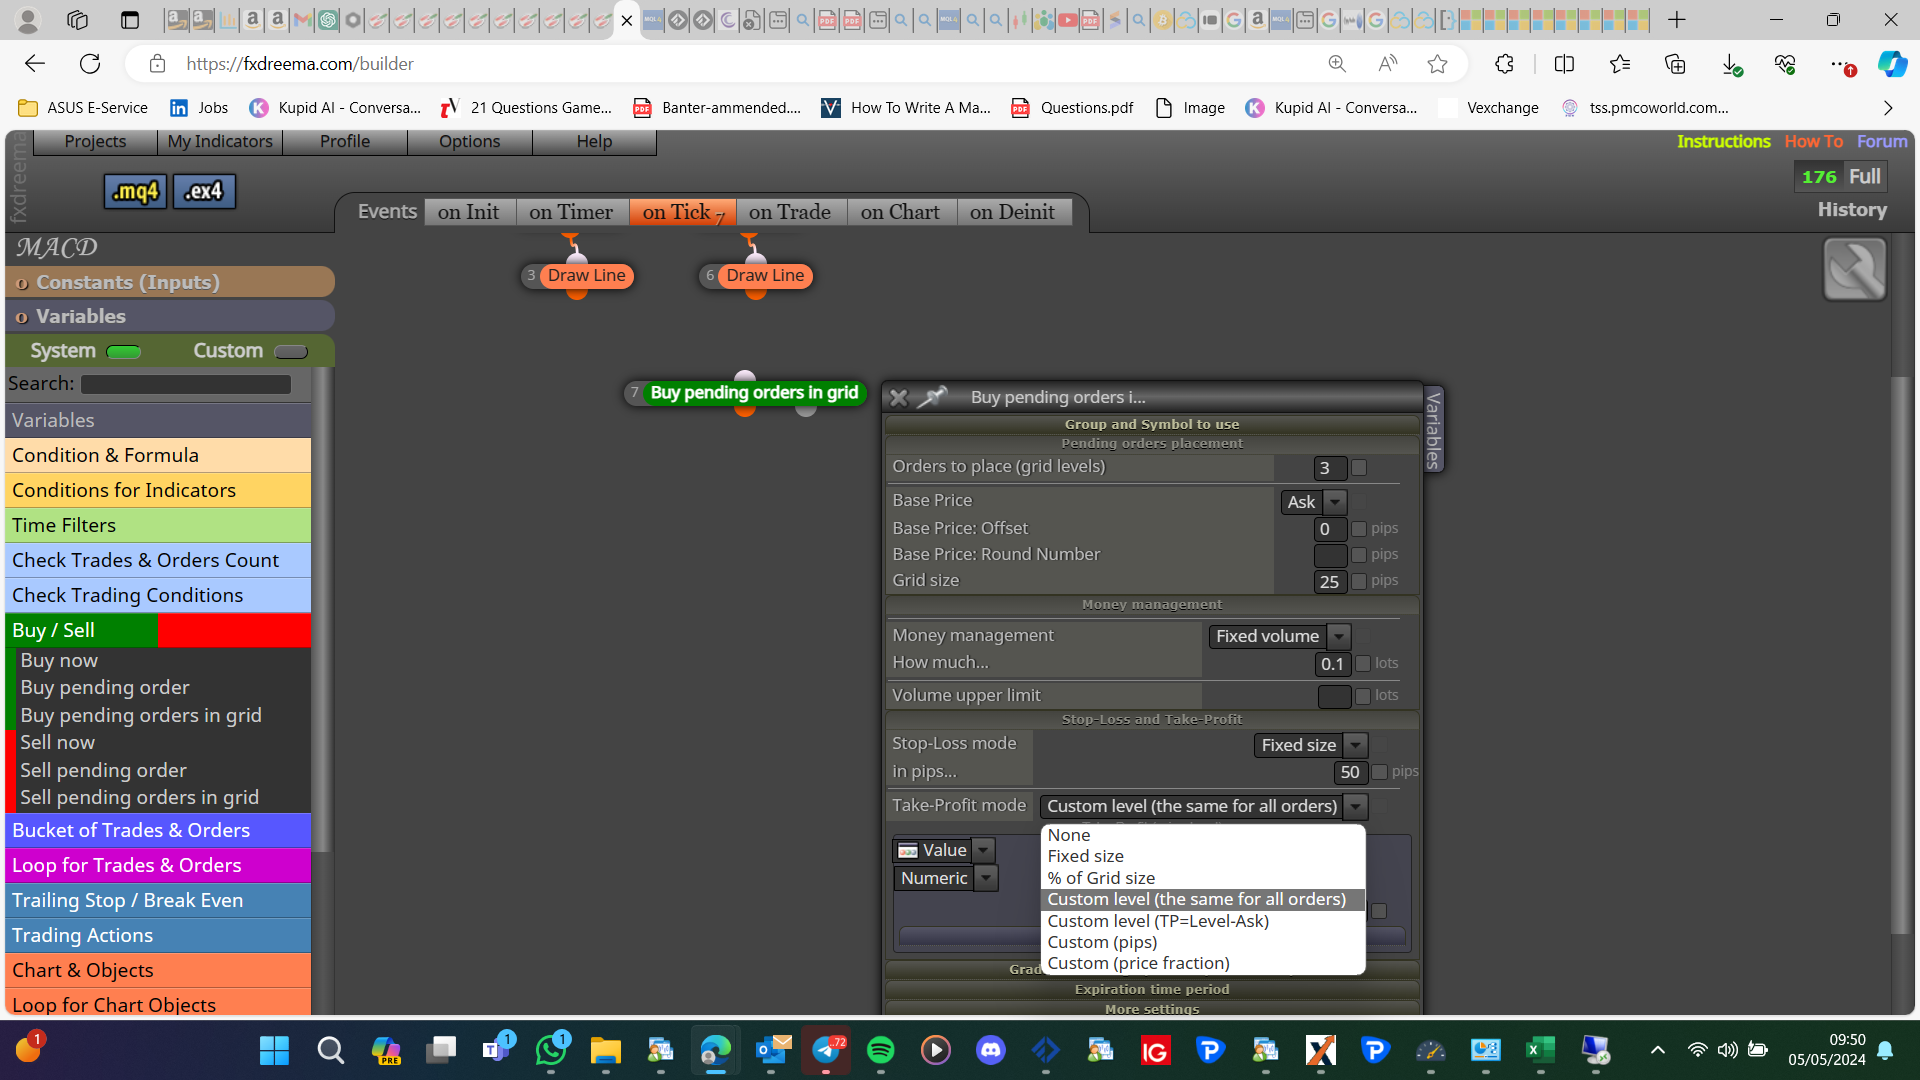Open Stop-Loss mode Fixed size dropdown
The width and height of the screenshot is (1920, 1080).
[x=1311, y=745]
